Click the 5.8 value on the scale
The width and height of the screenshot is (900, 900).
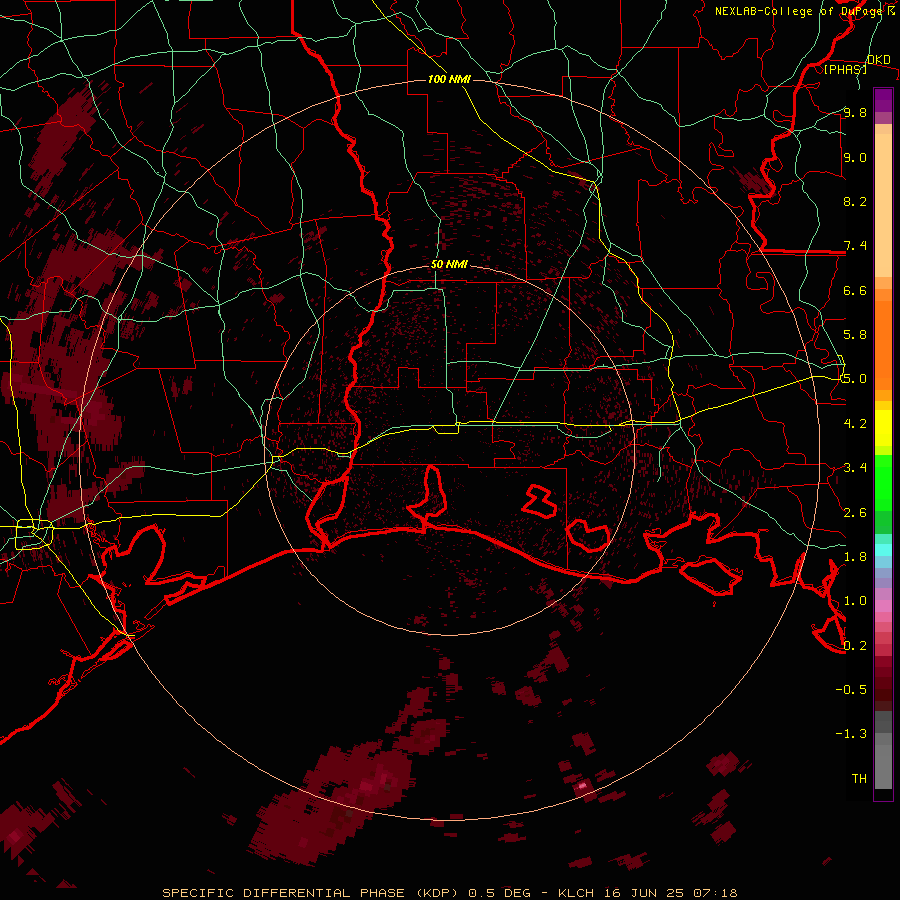(855, 335)
